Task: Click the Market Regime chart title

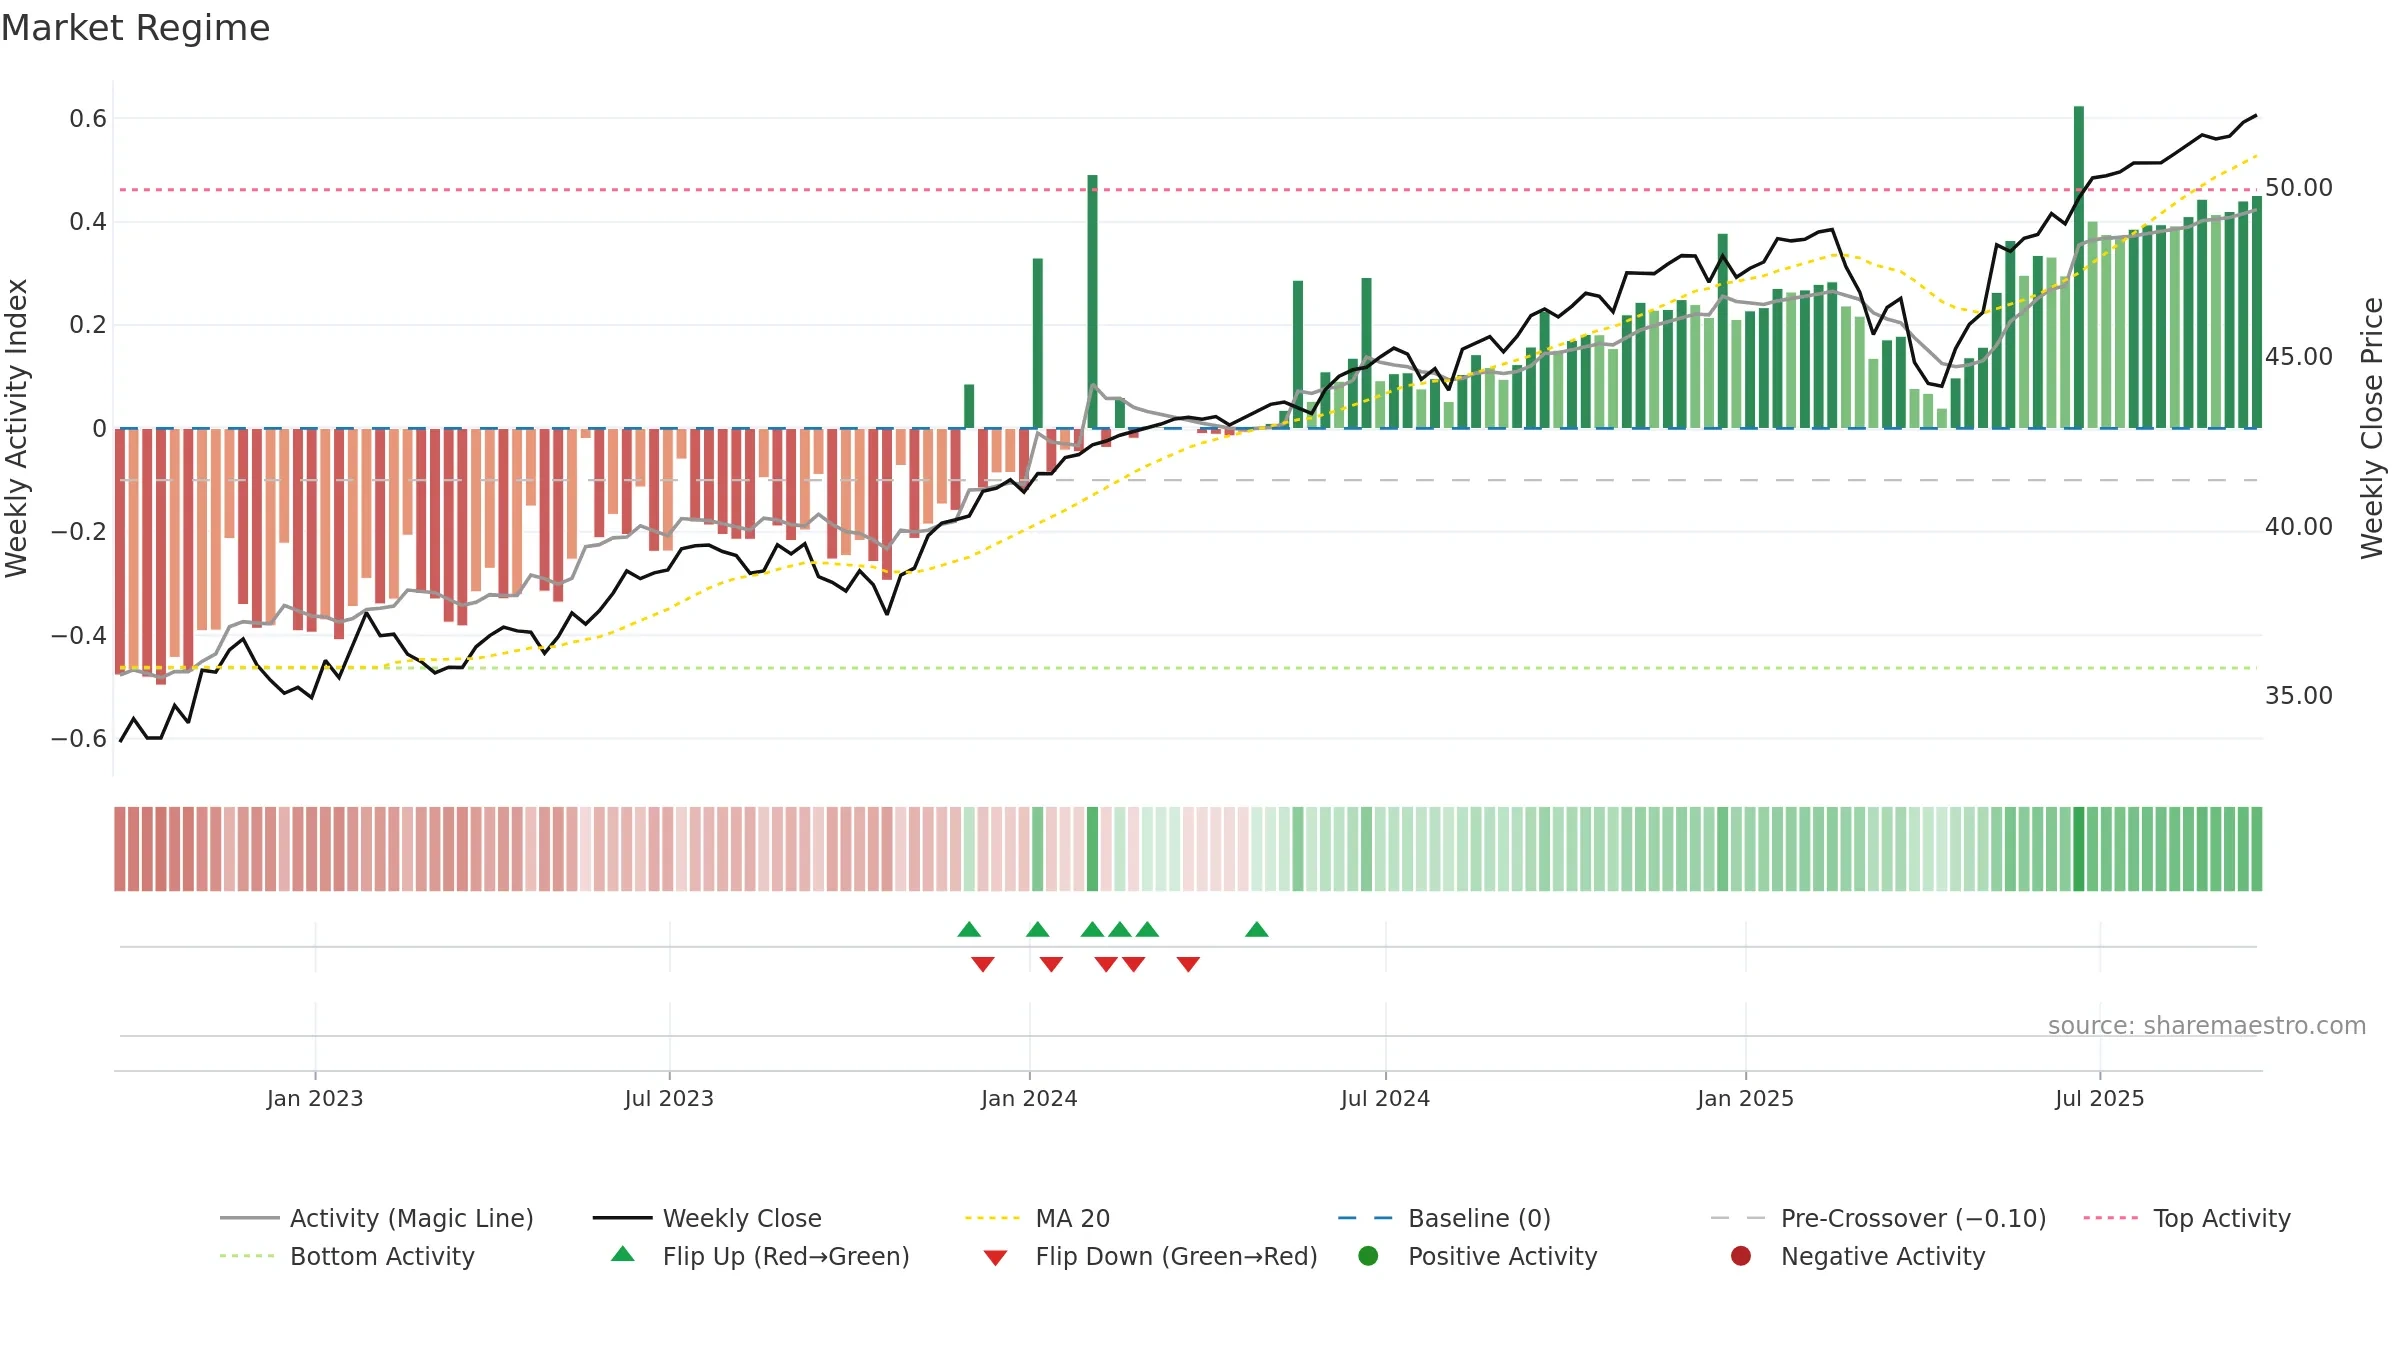Action: [135, 28]
